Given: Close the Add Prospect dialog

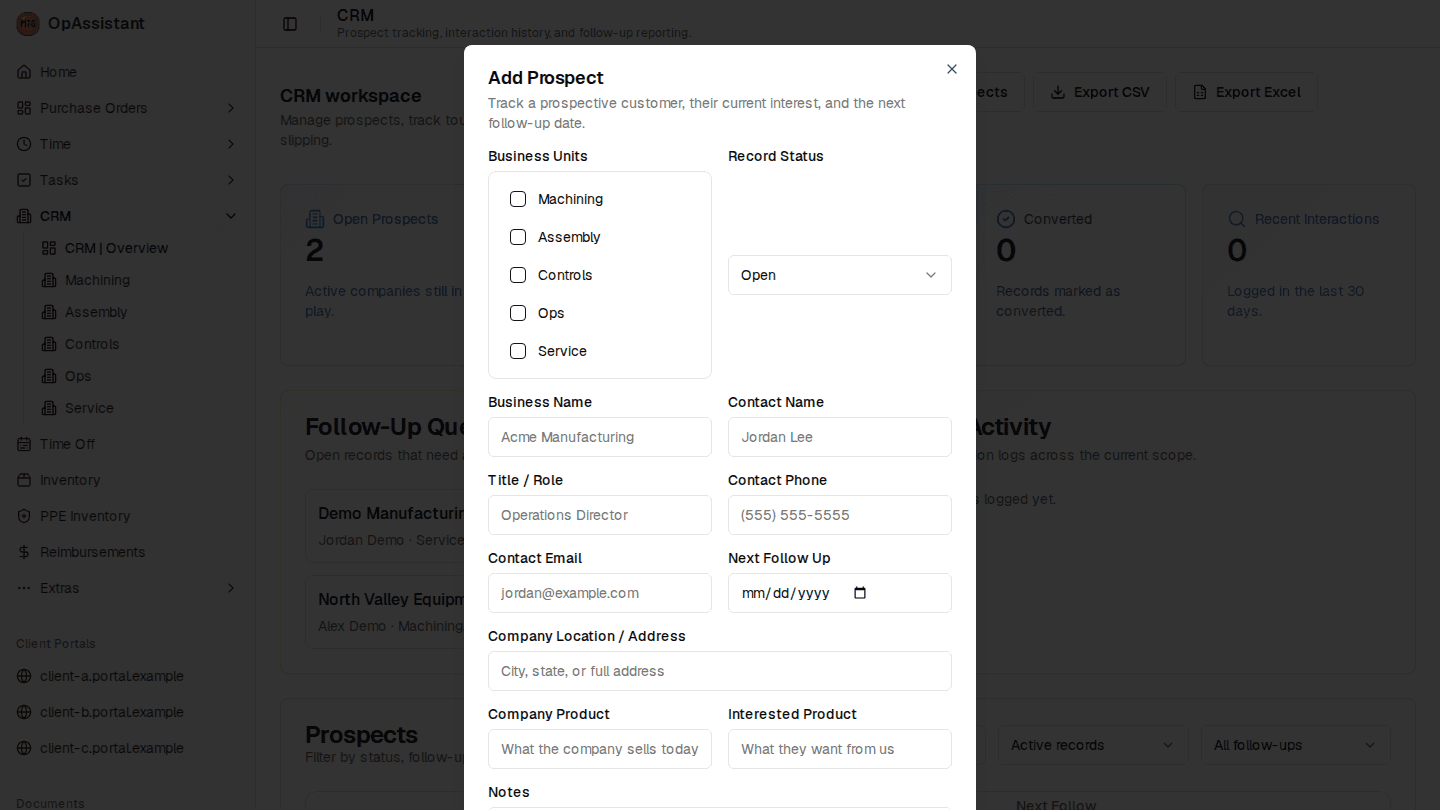Looking at the screenshot, I should (952, 69).
